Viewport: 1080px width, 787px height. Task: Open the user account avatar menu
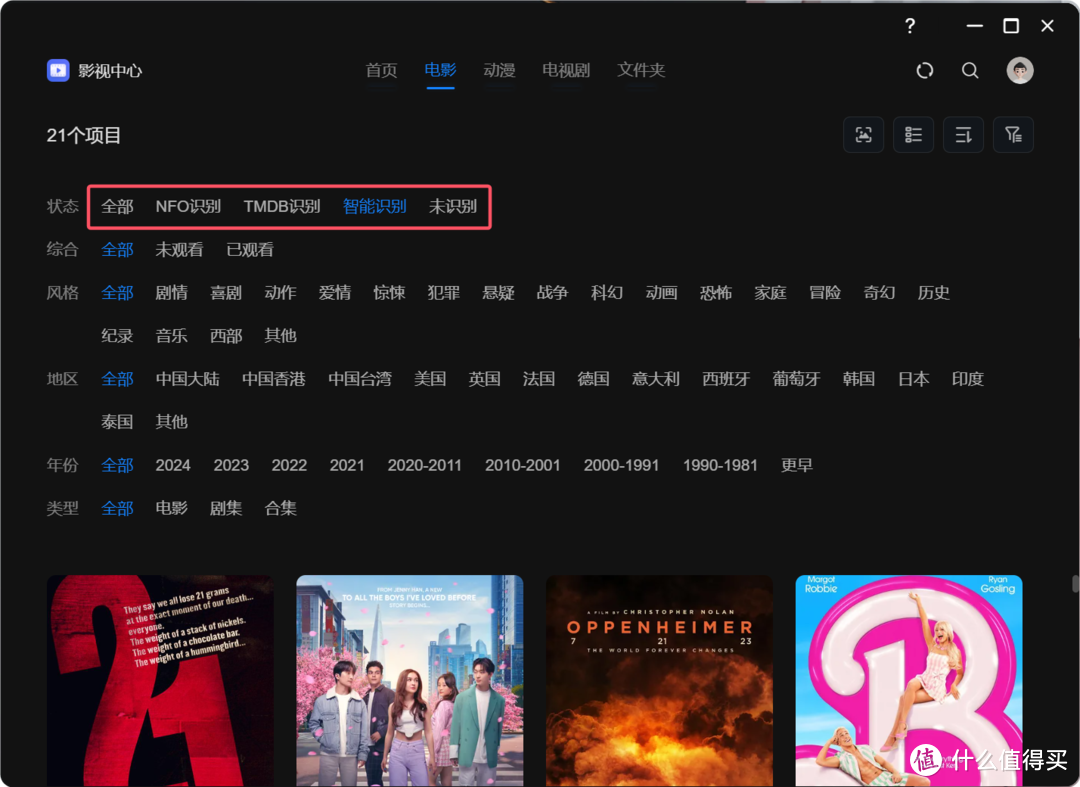pyautogui.click(x=1019, y=70)
